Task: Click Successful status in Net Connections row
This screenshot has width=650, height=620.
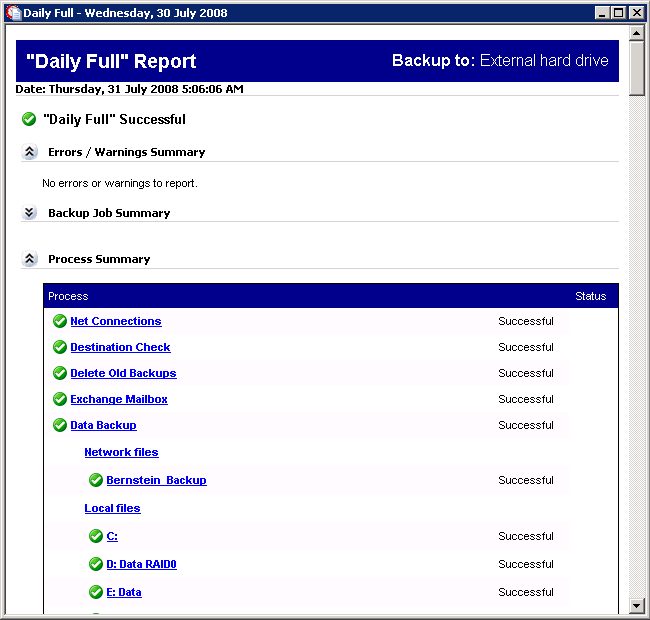Action: [526, 321]
